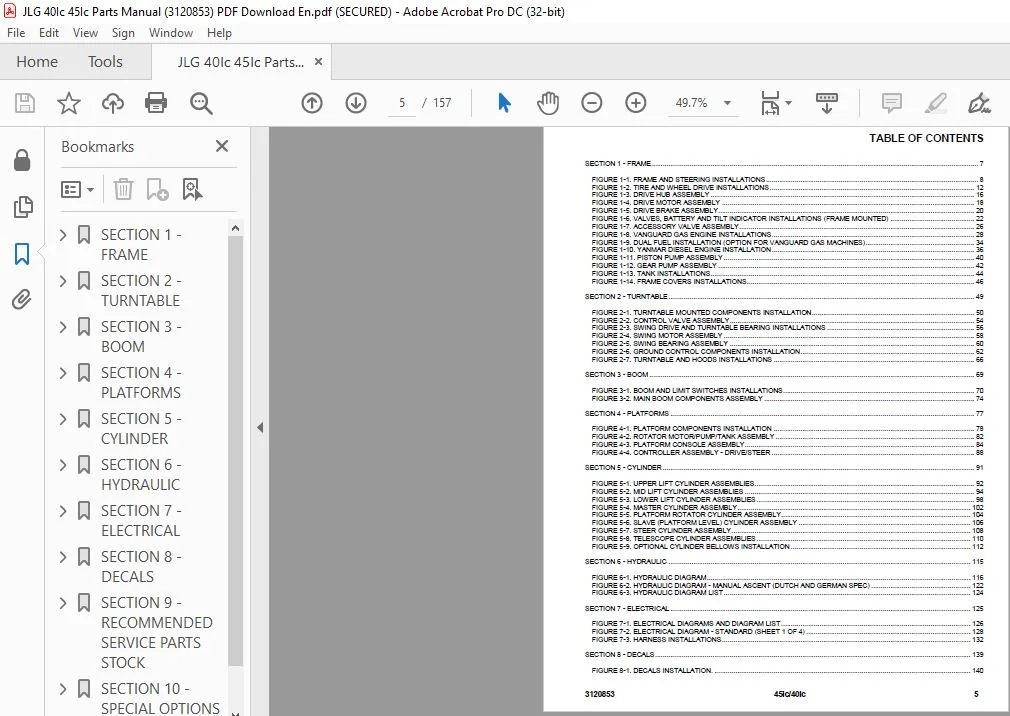Select the Highlight text tool
Screen dimensions: 1010x716
click(935, 103)
